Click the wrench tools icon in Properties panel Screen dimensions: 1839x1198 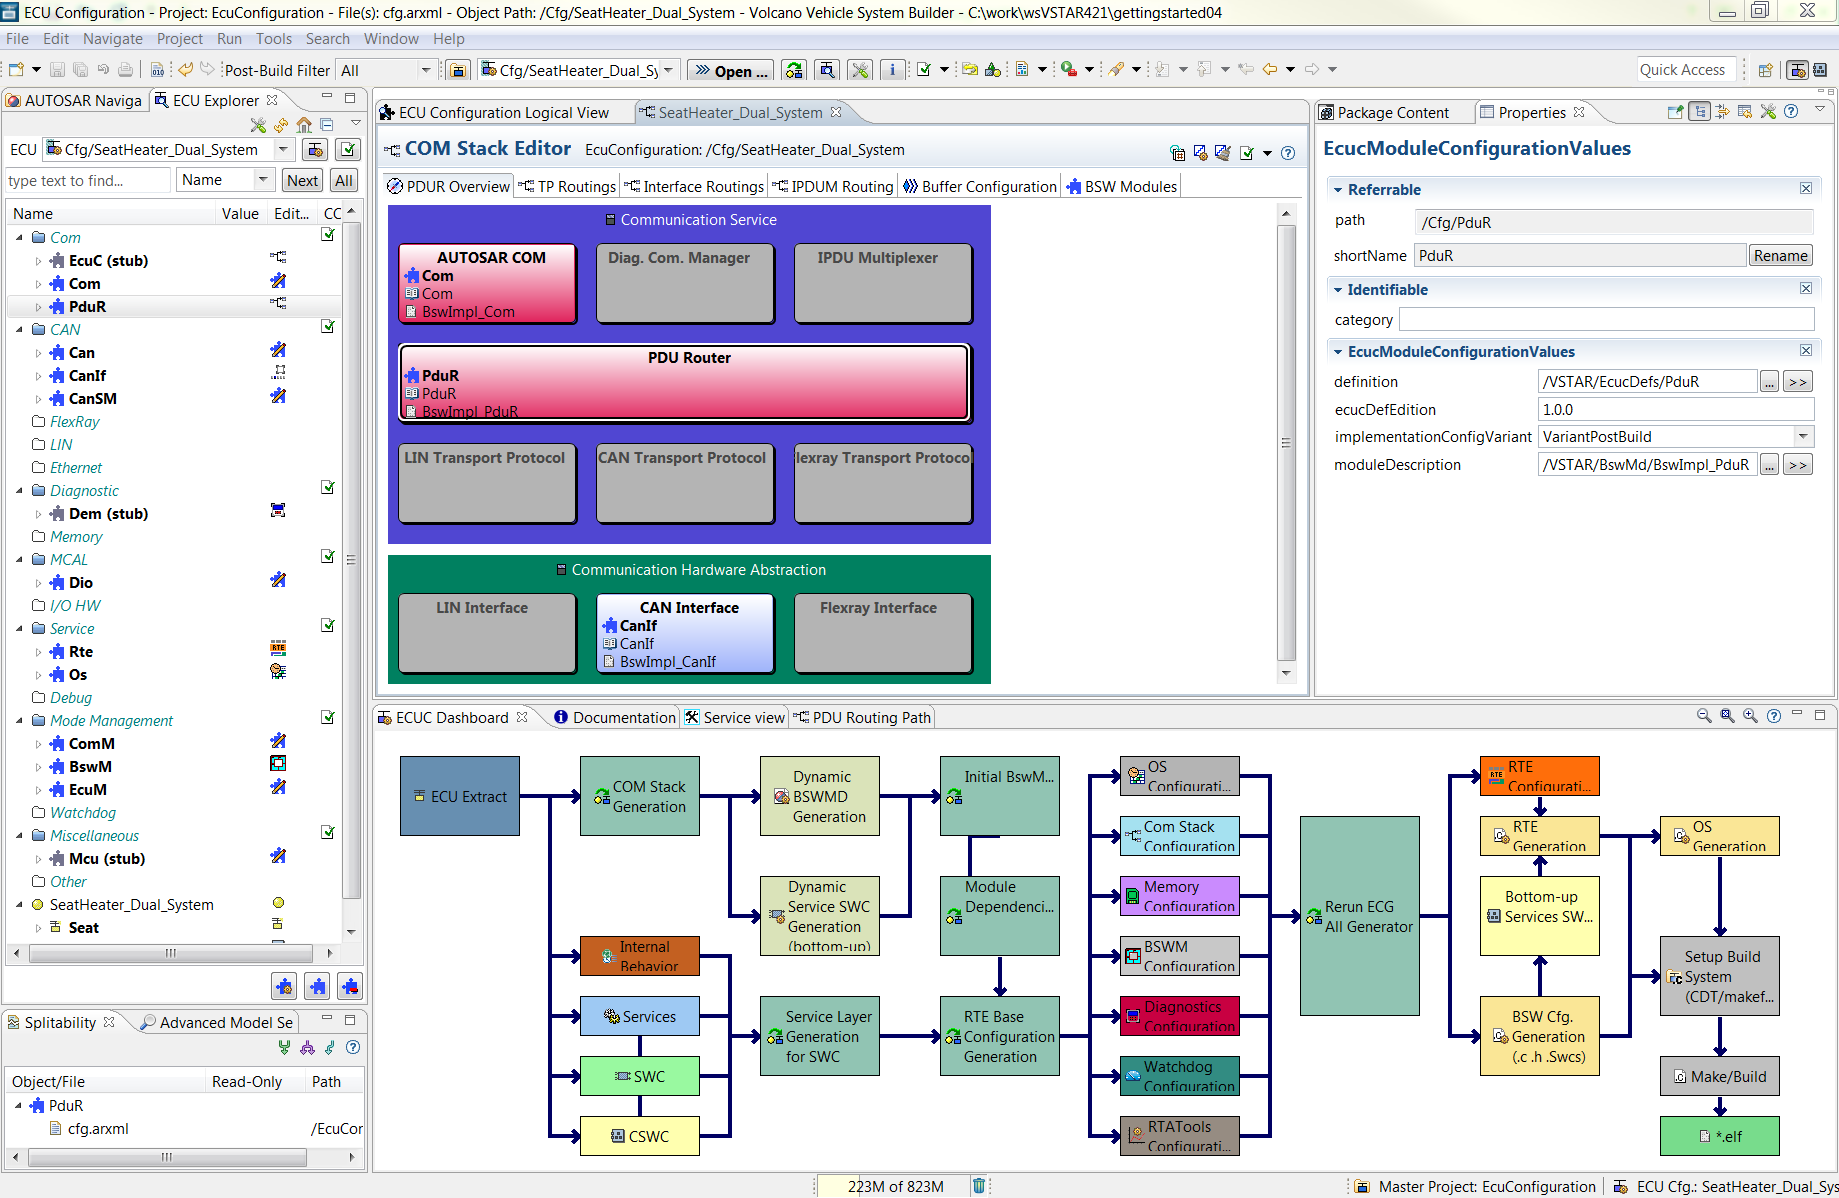point(1768,112)
